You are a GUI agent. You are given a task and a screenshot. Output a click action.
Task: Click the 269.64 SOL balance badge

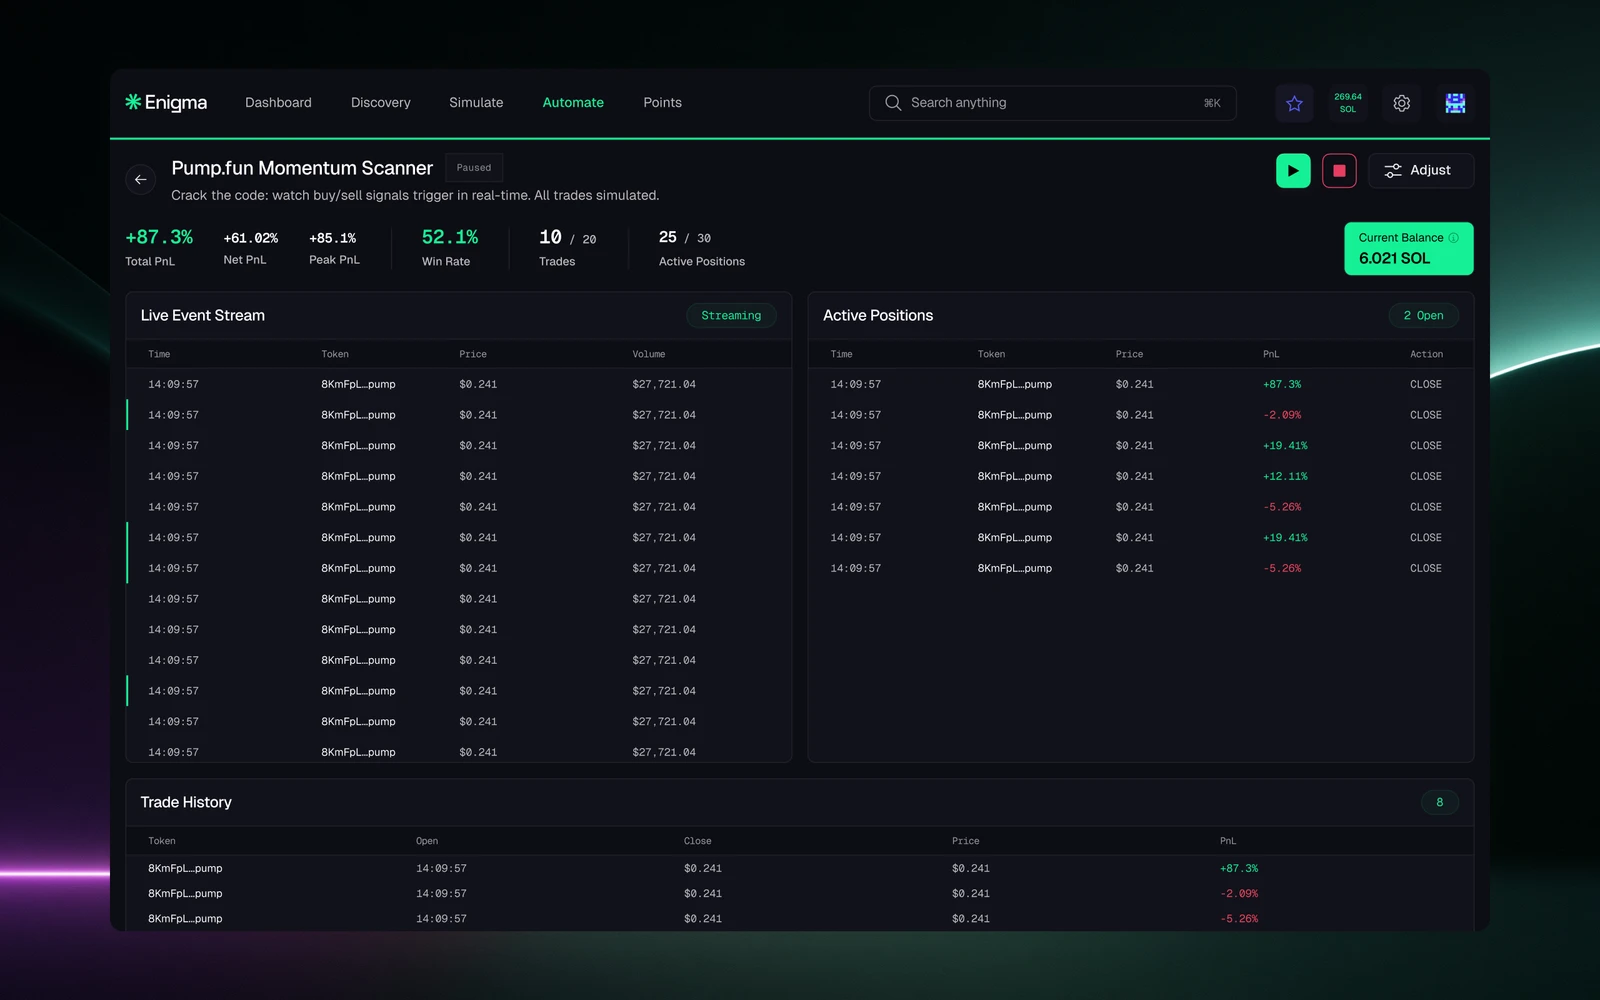(x=1347, y=103)
